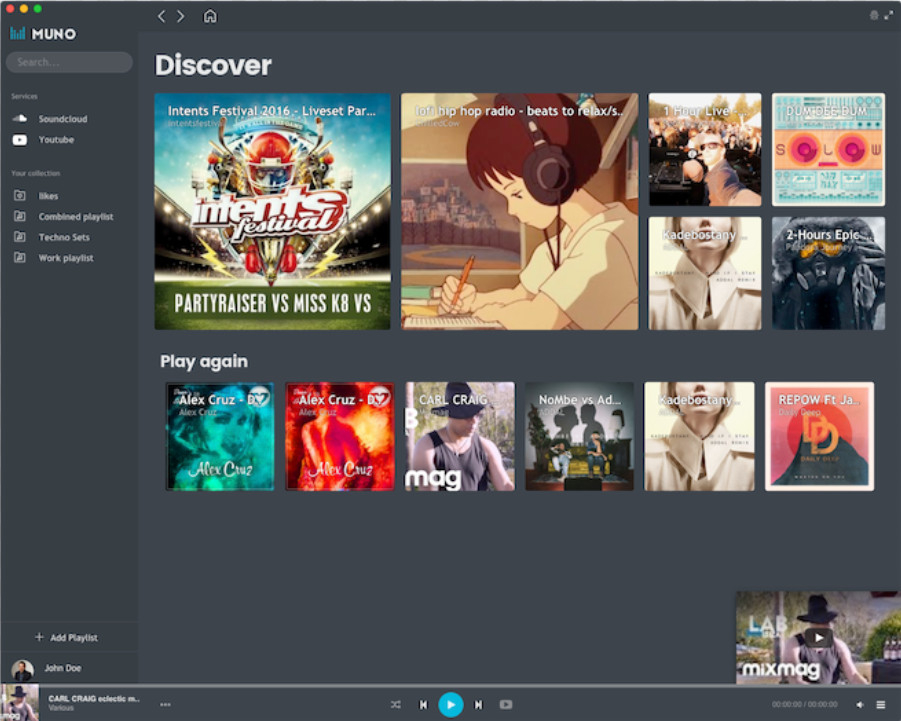The height and width of the screenshot is (721, 901).
Task: Open Combined playlist
Action: (x=76, y=217)
